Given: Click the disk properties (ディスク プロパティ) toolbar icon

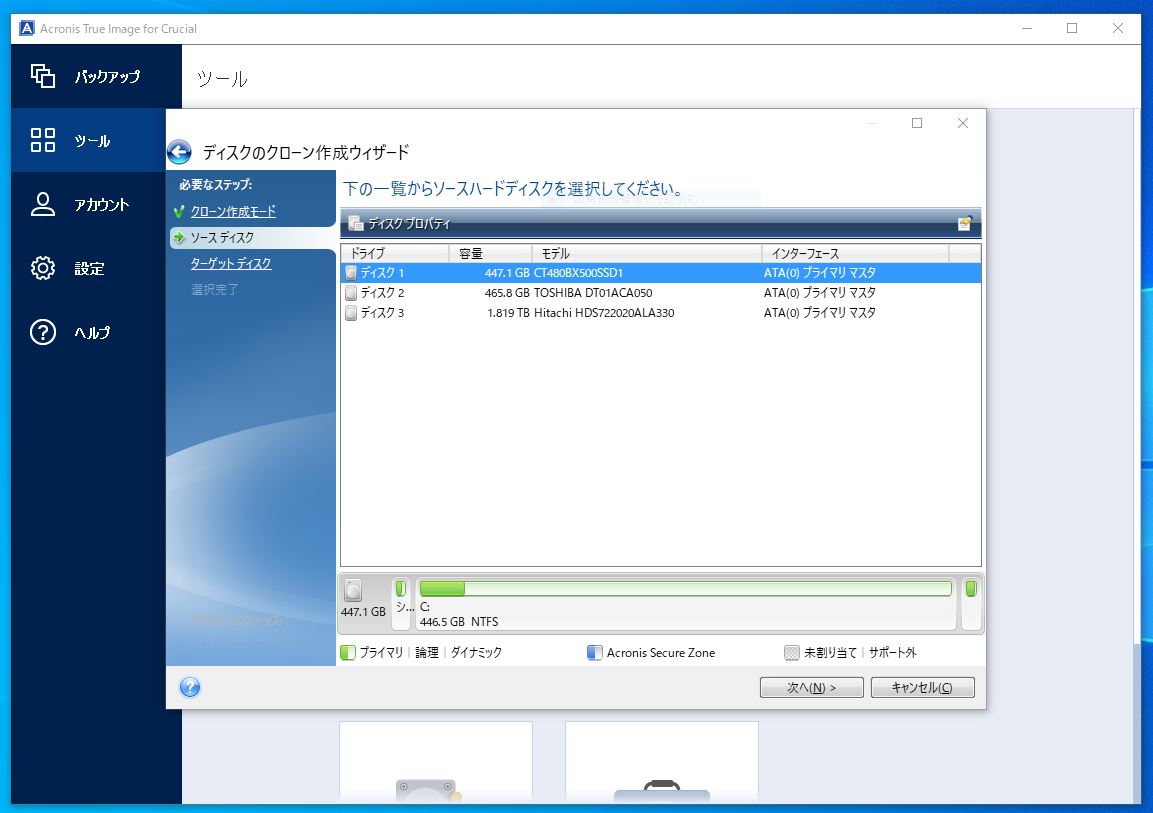Looking at the screenshot, I should pyautogui.click(x=356, y=223).
